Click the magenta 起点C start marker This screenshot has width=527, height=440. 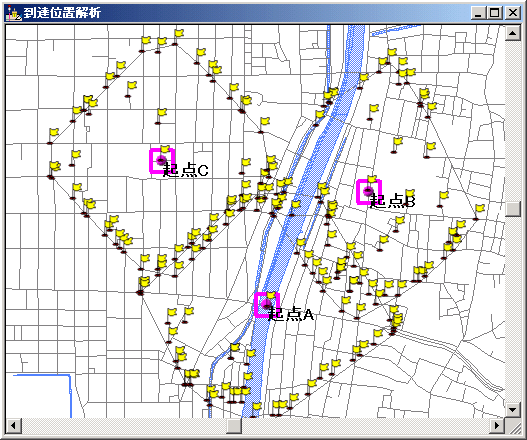(x=162, y=161)
